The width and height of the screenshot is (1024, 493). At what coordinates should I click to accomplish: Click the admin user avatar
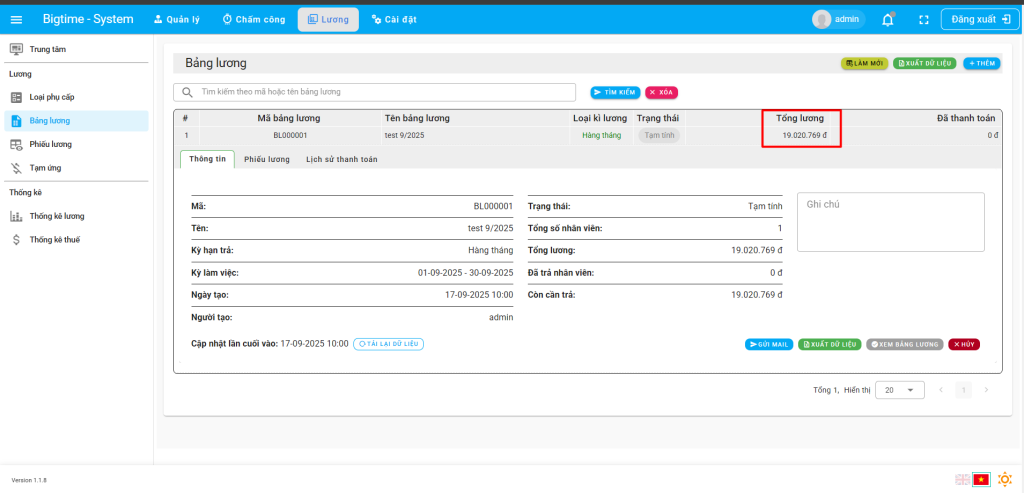[x=822, y=19]
